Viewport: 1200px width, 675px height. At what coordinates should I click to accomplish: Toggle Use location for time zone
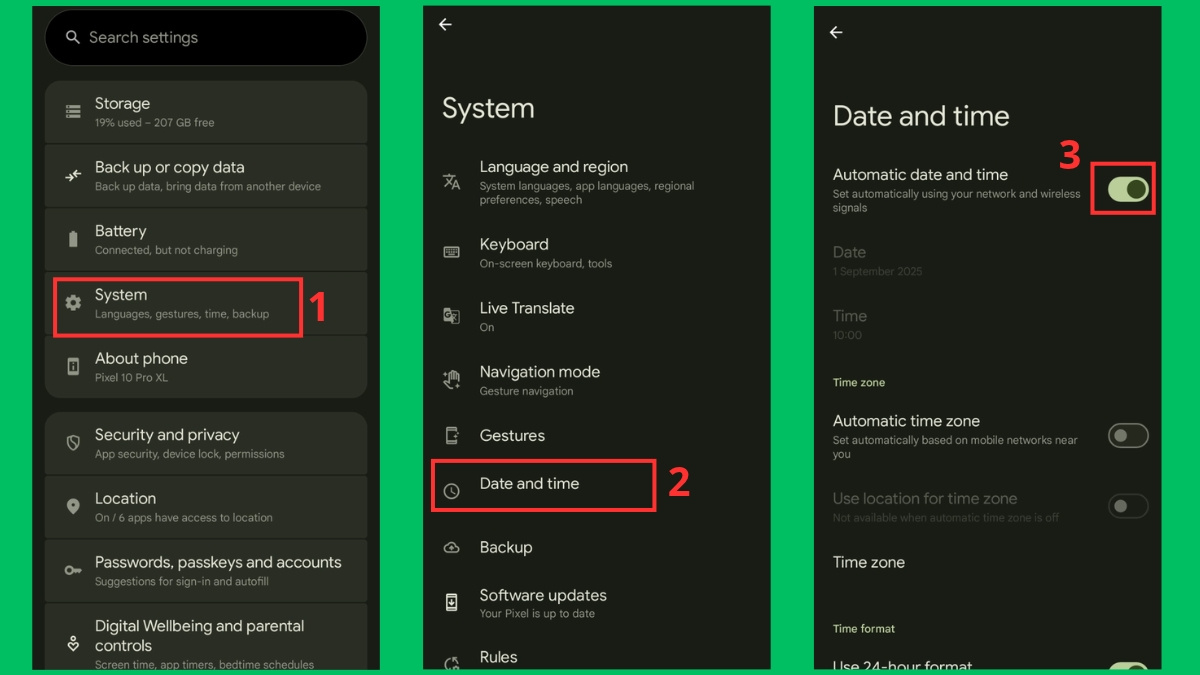1128,506
